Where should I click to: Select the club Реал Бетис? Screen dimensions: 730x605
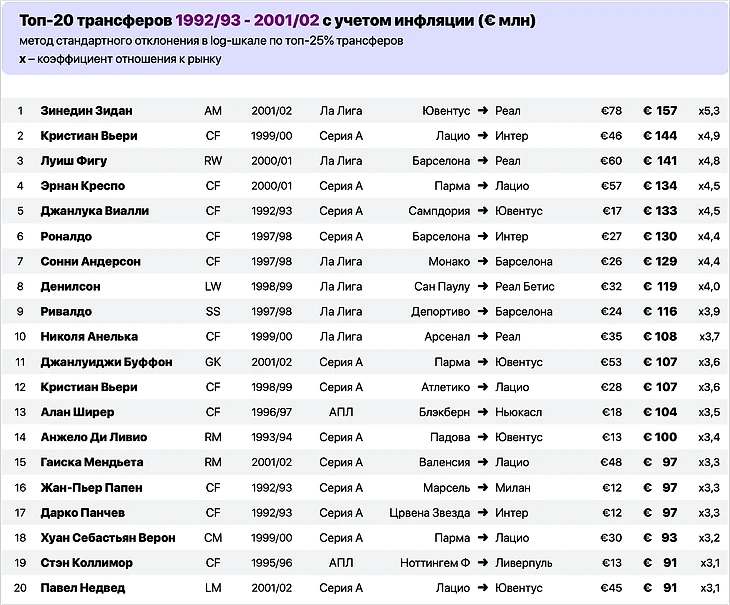tap(525, 287)
